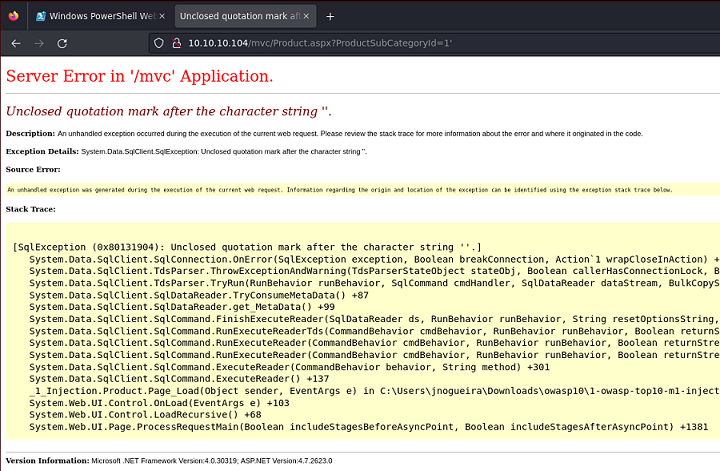Click the Server Error in '/mvc' heading
The width and height of the screenshot is (720, 471).
point(139,77)
